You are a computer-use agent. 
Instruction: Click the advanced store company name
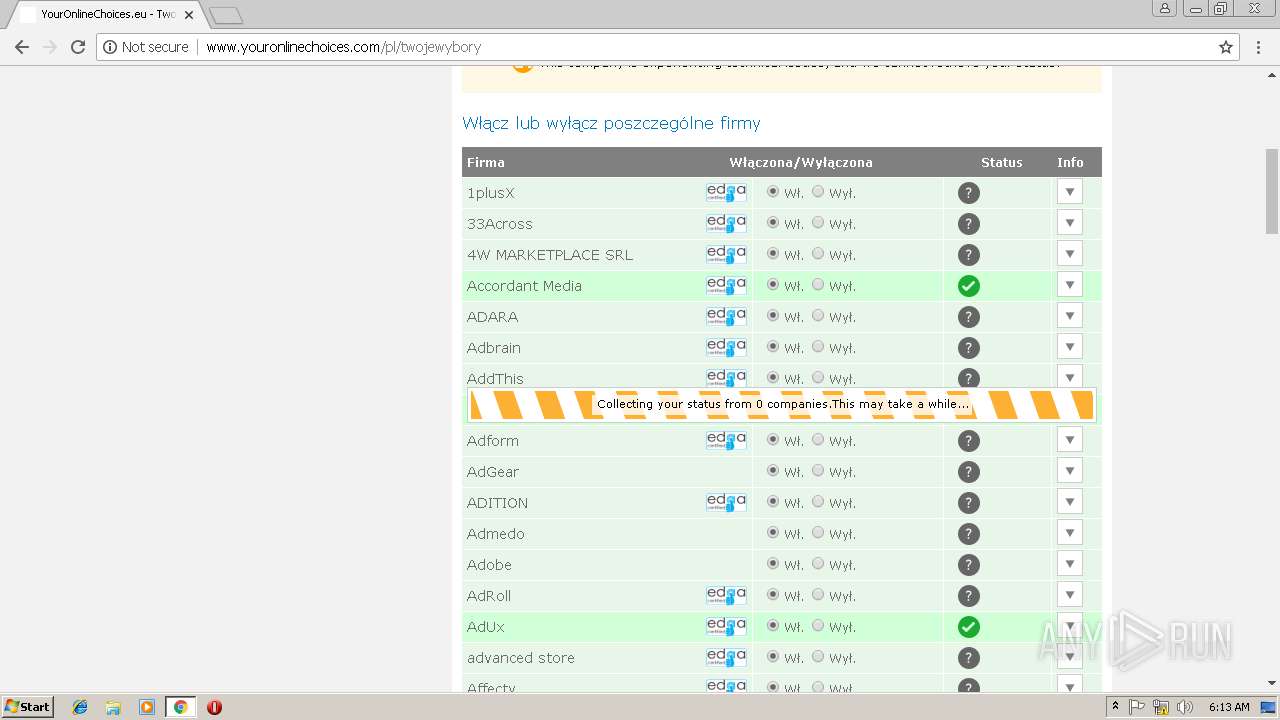pyautogui.click(x=521, y=658)
